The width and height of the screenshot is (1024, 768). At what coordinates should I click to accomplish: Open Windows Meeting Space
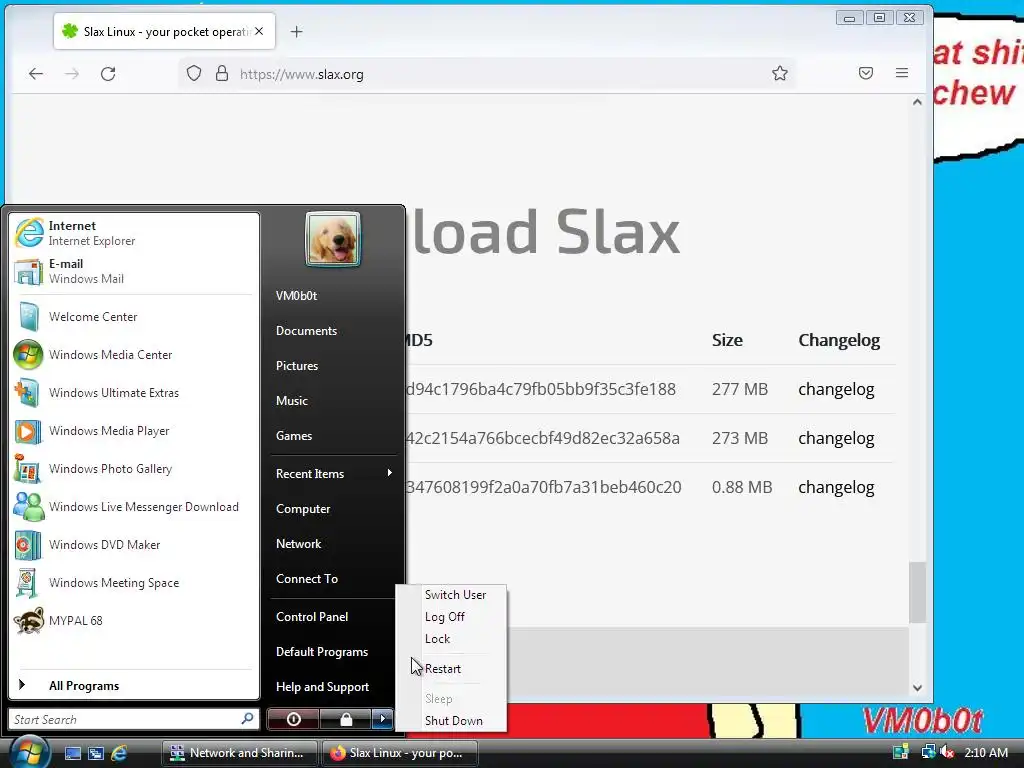click(134, 583)
